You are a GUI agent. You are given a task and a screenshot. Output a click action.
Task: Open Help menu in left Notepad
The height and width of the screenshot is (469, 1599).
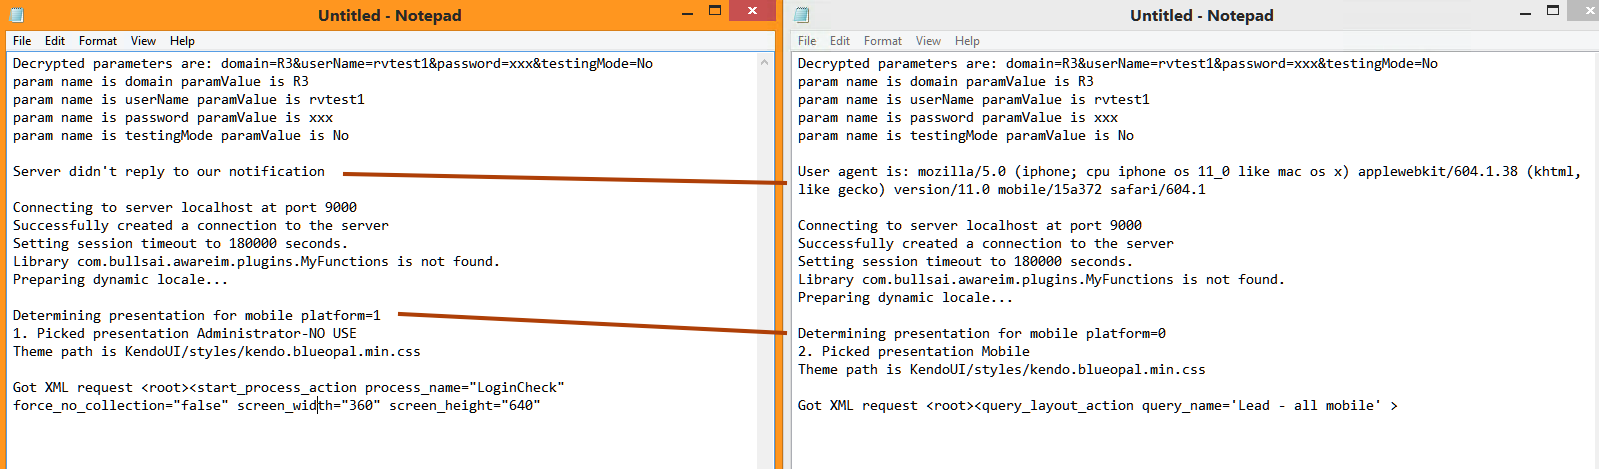click(182, 41)
